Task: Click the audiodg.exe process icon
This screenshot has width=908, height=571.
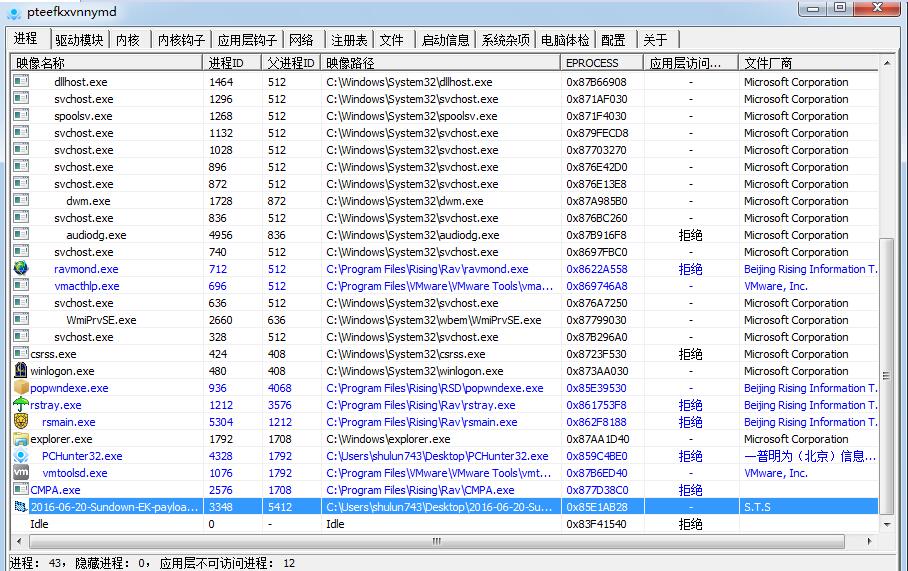Action: [x=21, y=234]
